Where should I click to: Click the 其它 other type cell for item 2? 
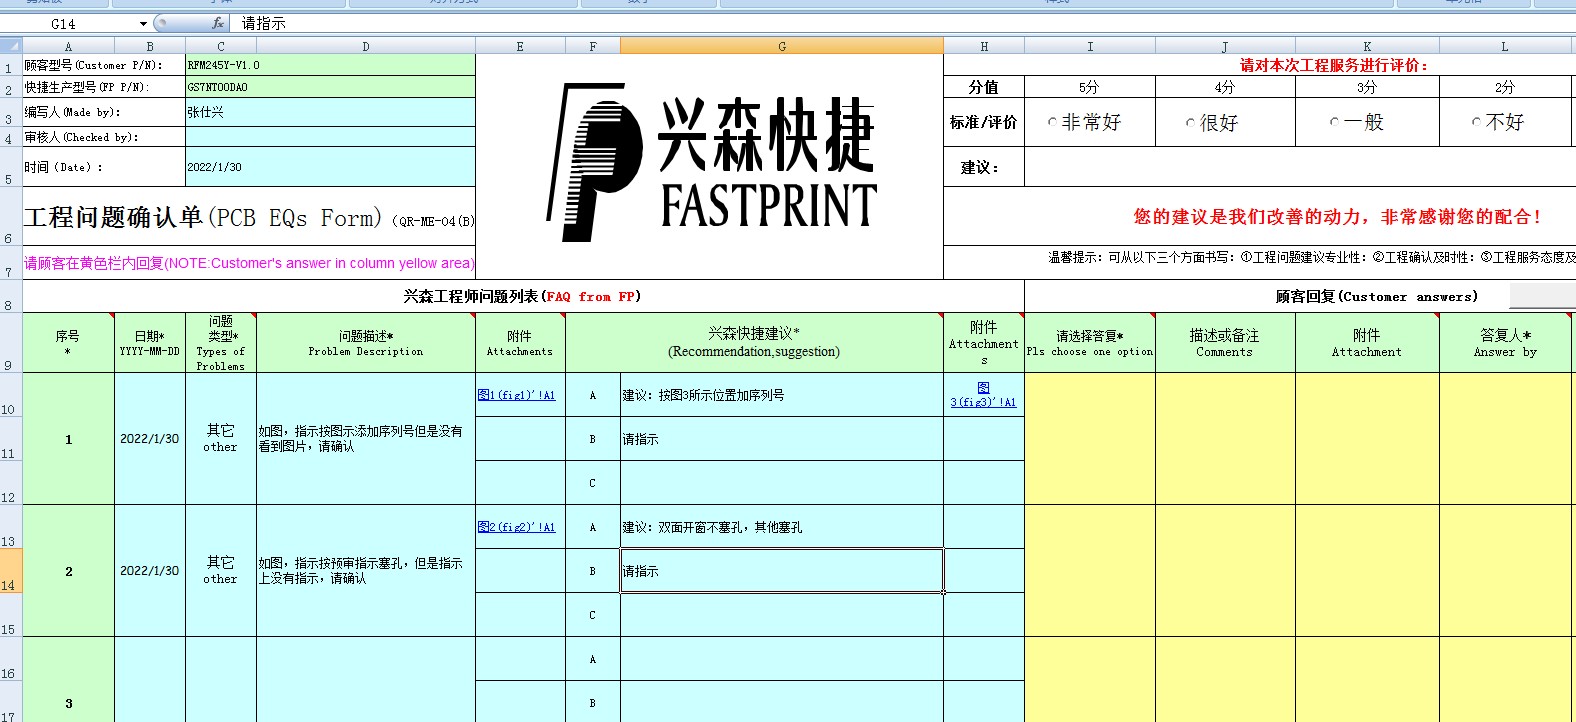221,571
